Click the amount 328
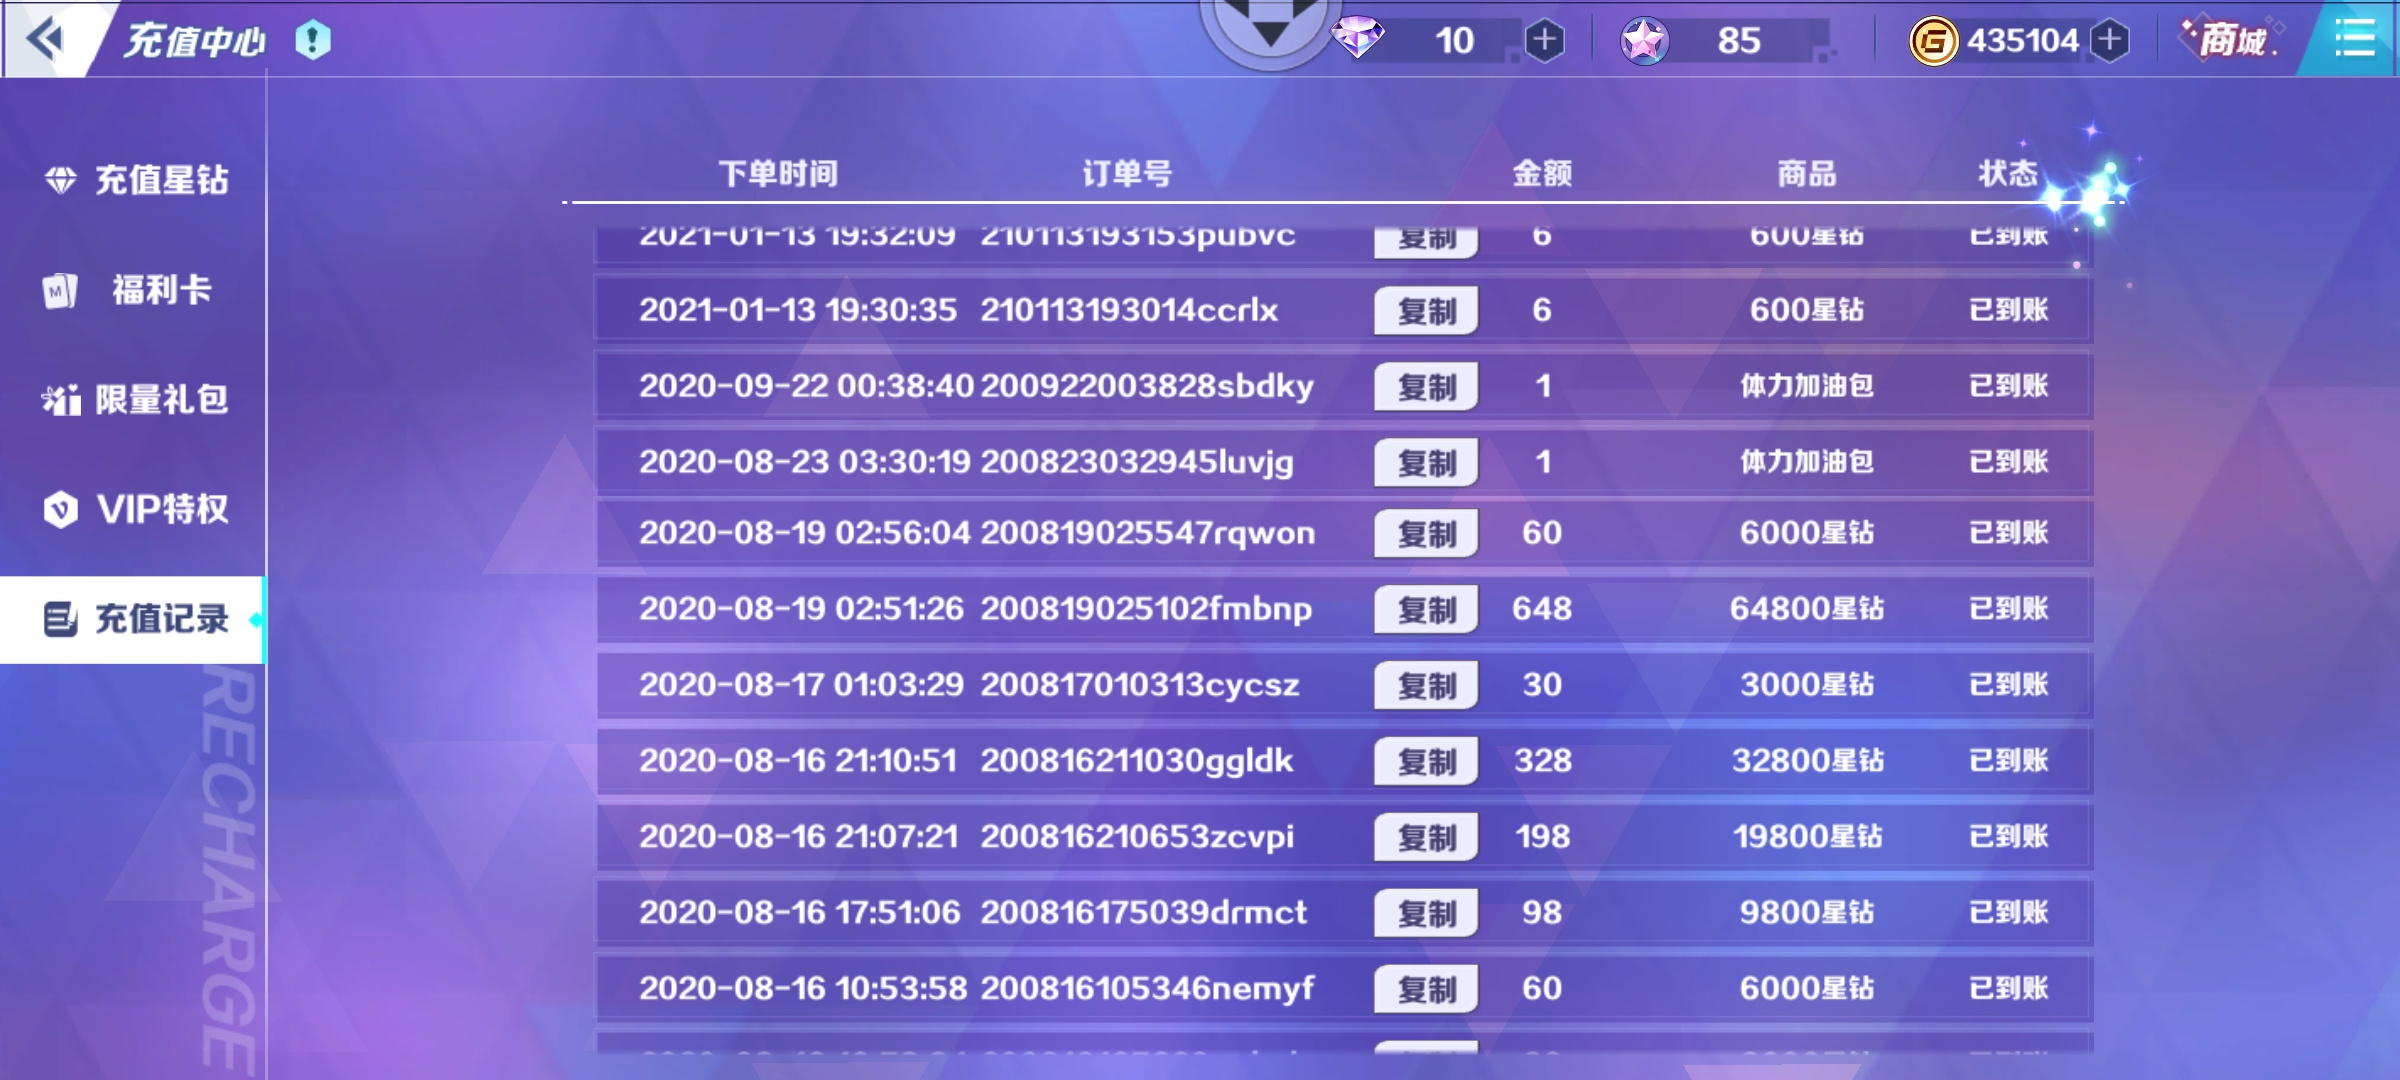The height and width of the screenshot is (1080, 2400). [x=1543, y=761]
